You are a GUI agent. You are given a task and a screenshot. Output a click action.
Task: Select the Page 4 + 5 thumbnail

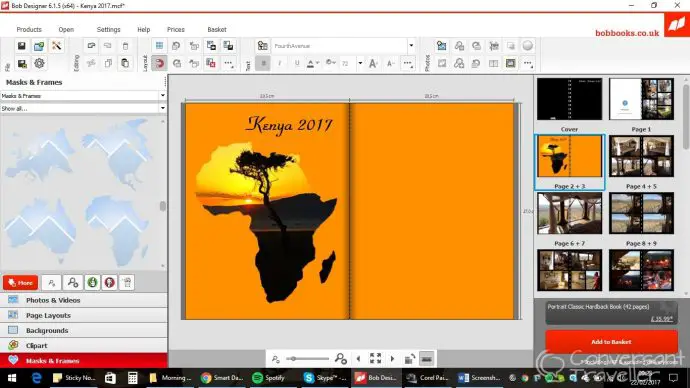(x=641, y=156)
